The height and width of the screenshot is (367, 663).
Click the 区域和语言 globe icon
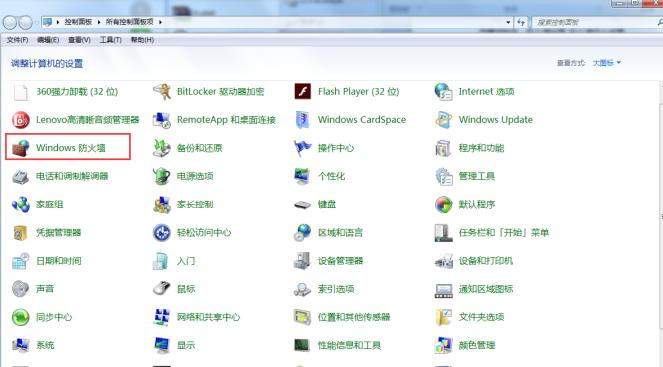click(x=303, y=233)
